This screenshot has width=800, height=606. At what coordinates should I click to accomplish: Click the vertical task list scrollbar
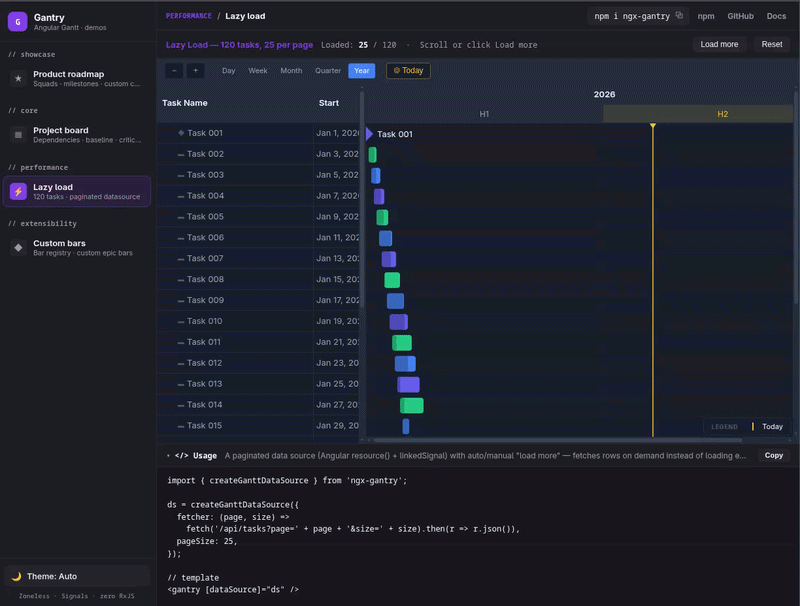[362, 200]
